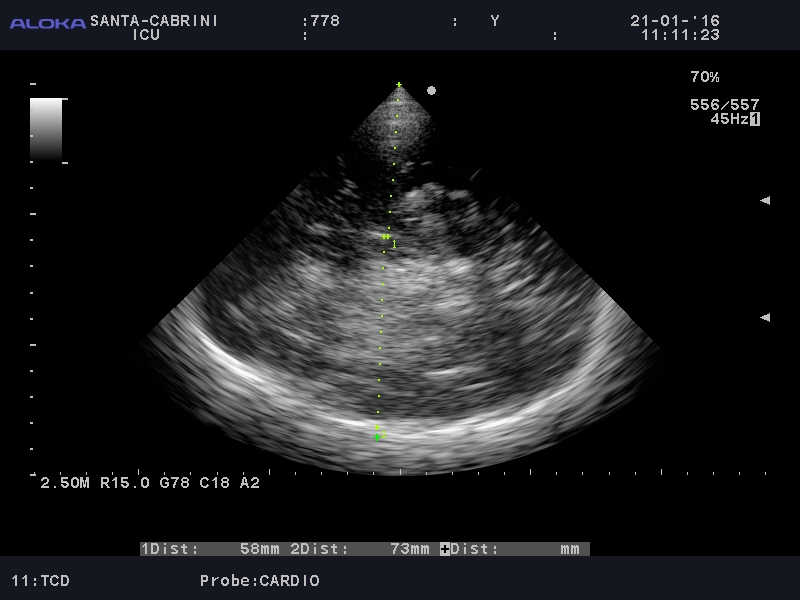Viewport: 800px width, 600px height.
Task: Click the SANTA-CABRINI hospital name
Action: 154,20
